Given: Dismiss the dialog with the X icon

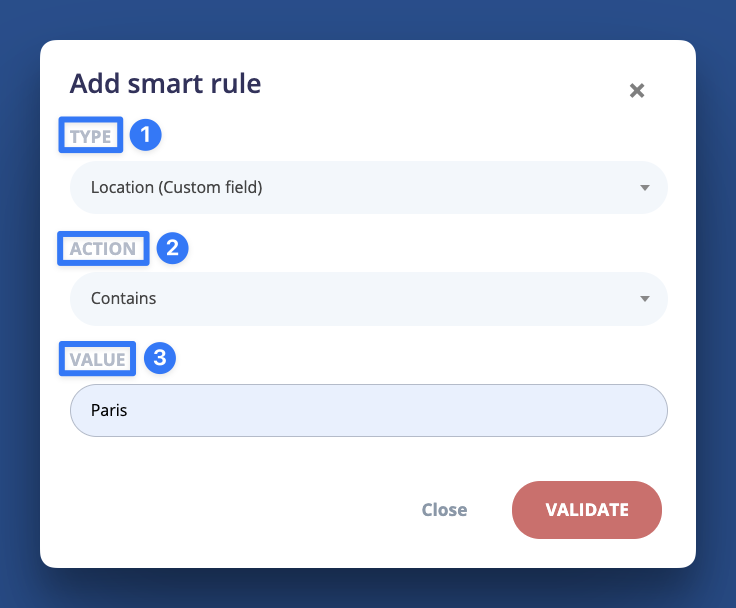Looking at the screenshot, I should (636, 90).
